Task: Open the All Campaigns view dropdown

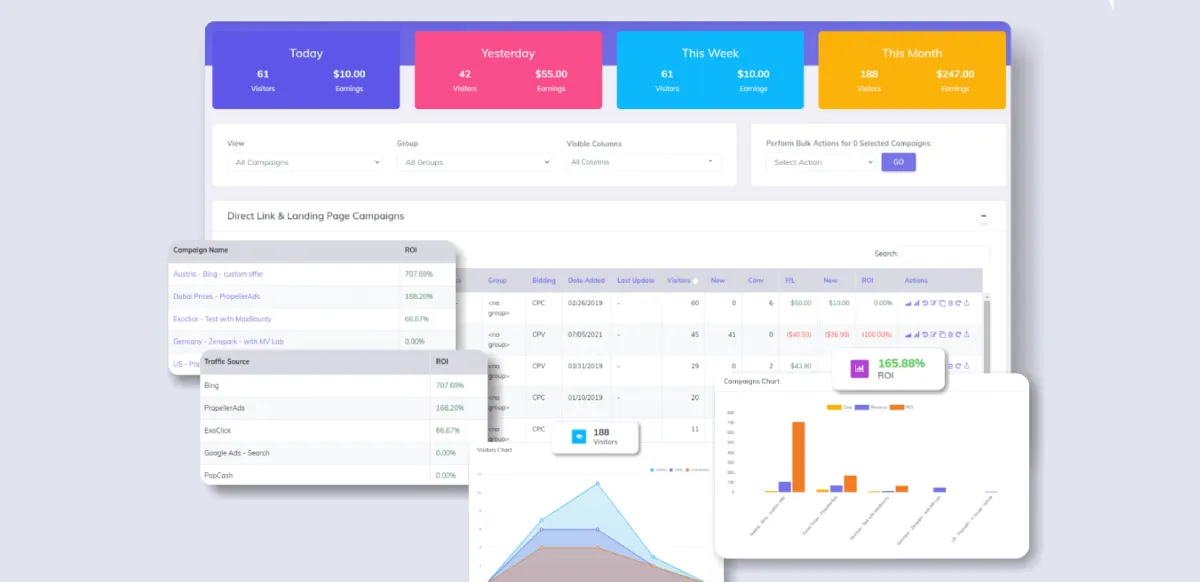Action: [303, 162]
